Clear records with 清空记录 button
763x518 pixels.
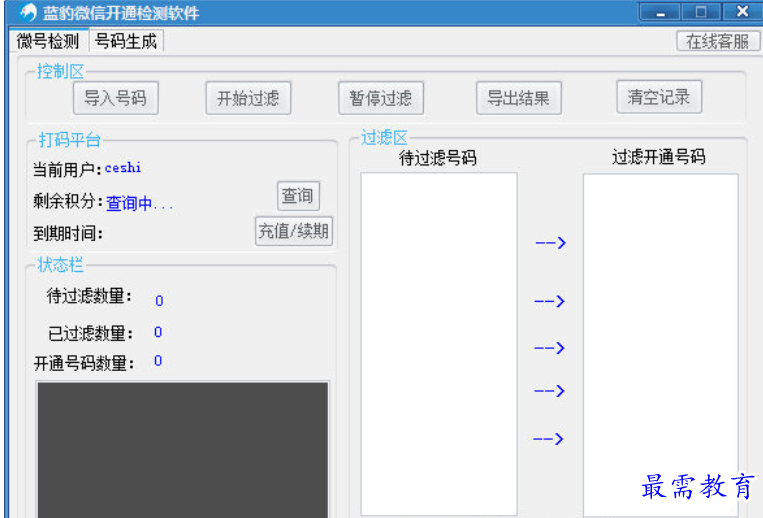coord(659,97)
